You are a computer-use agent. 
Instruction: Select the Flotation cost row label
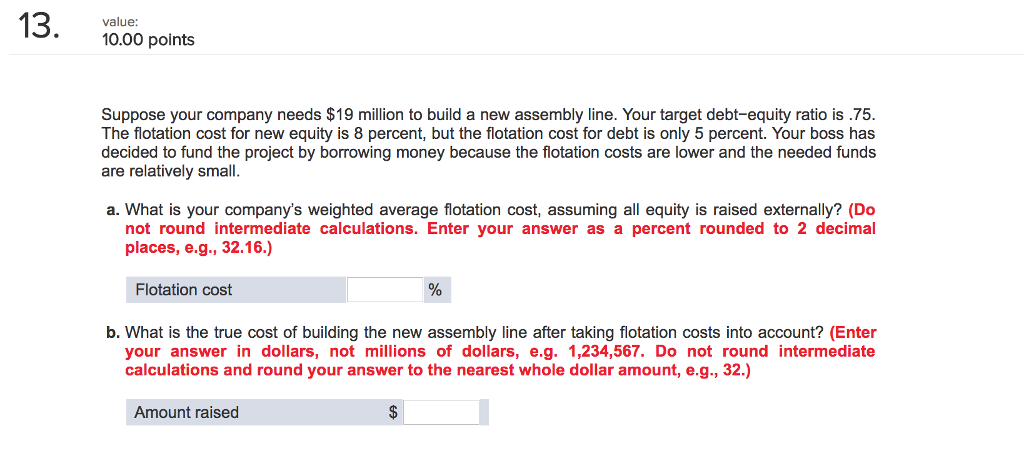[184, 290]
